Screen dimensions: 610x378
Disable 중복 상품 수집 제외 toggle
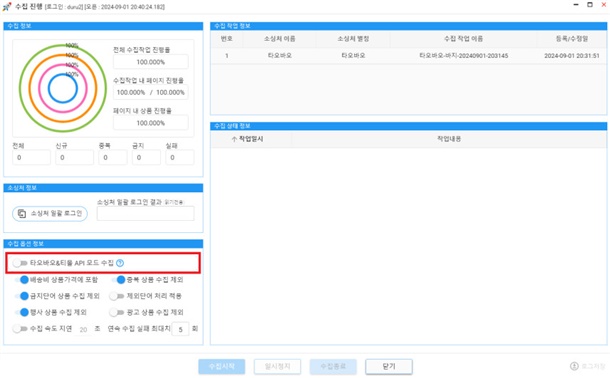click(118, 280)
